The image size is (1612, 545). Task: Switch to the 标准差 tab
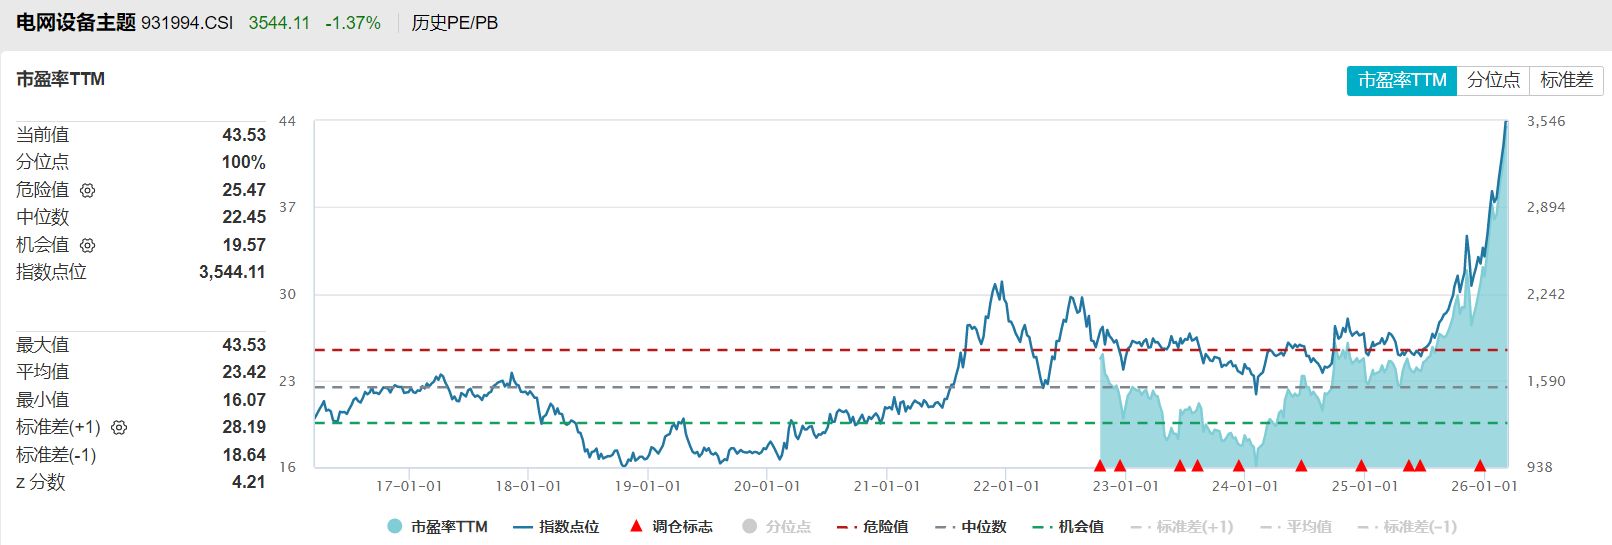[1566, 80]
